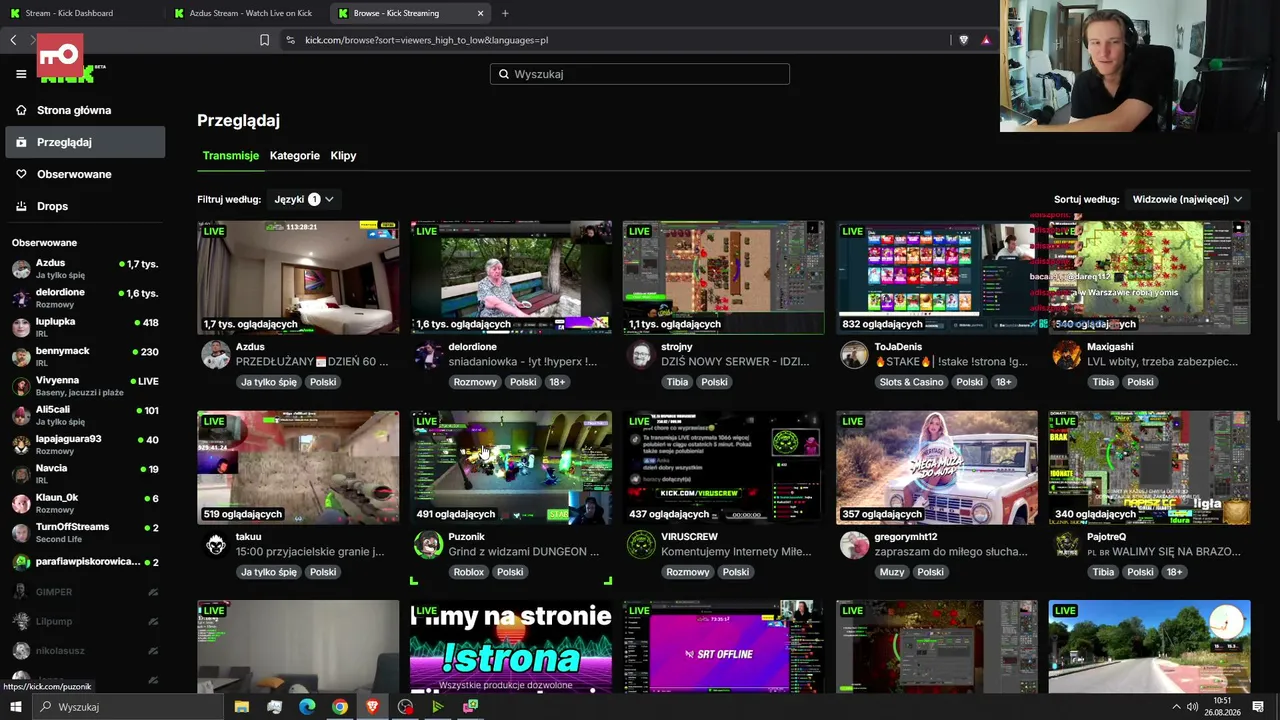1280x720 pixels.
Task: Open Vivyenna in the followed list
Action: click(x=85, y=386)
